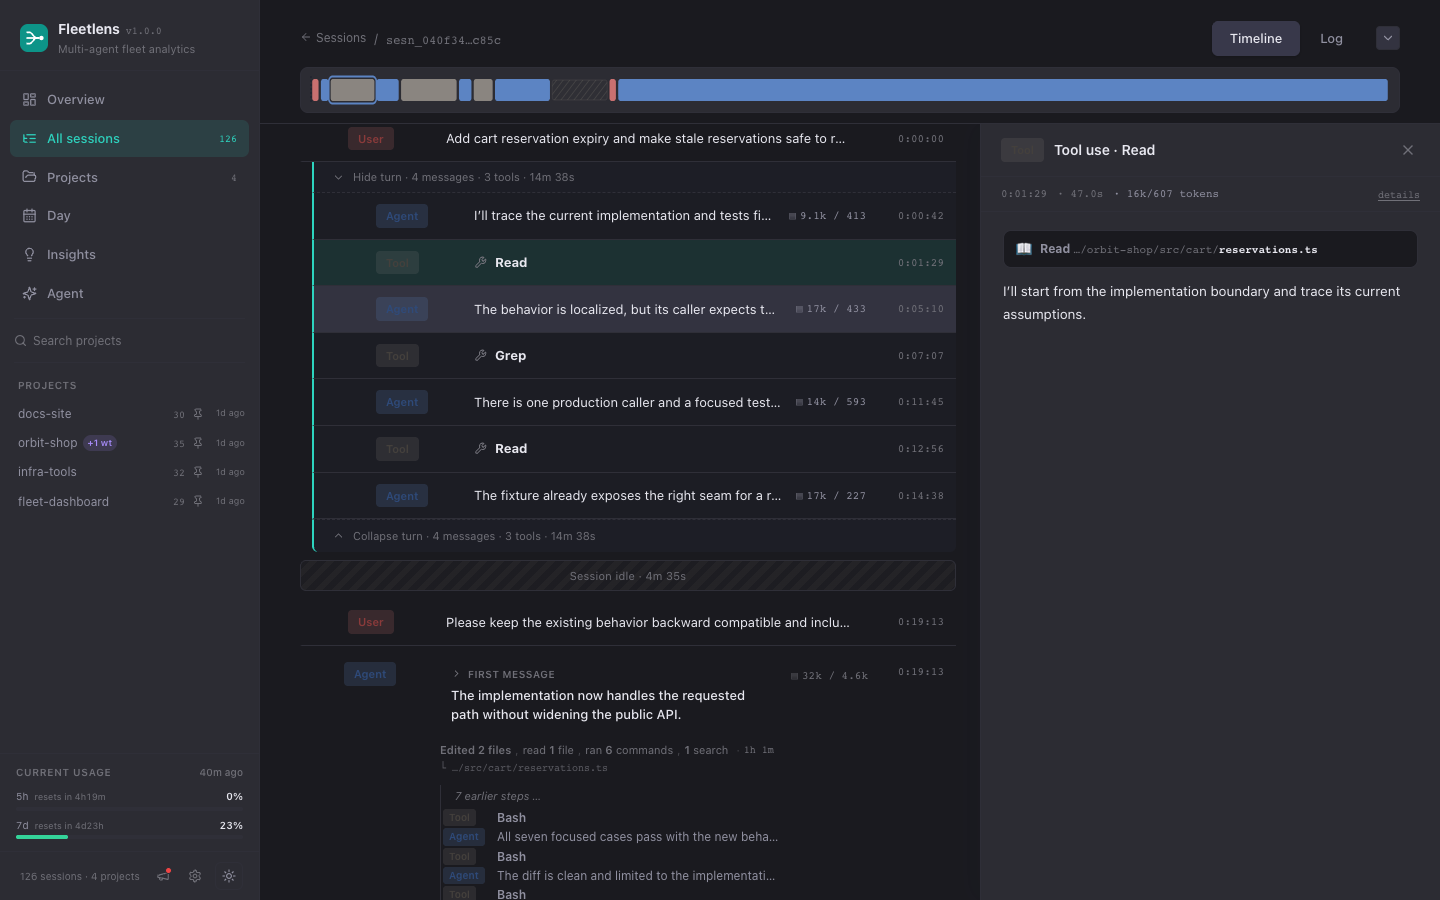Viewport: 1440px width, 900px height.
Task: Open agent message The behavior is localized
Action: pos(635,309)
